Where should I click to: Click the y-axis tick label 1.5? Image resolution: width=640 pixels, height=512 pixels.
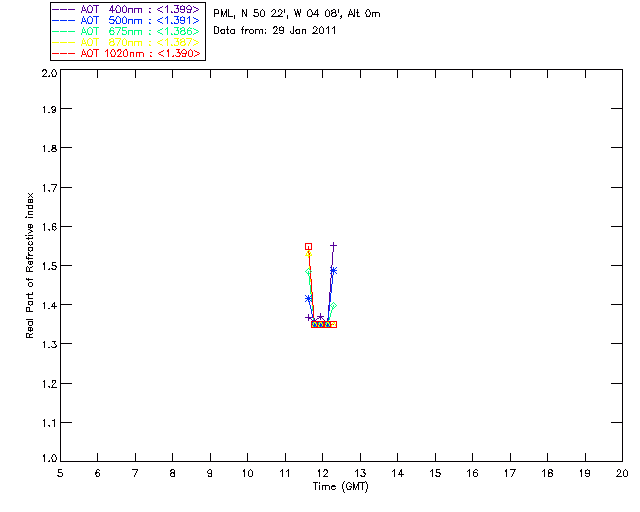[x=49, y=266]
